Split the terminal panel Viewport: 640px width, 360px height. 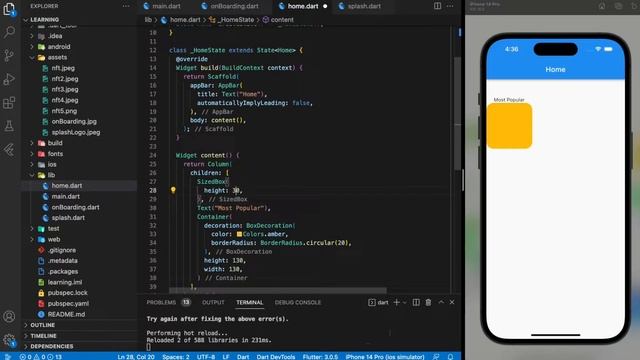416,302
